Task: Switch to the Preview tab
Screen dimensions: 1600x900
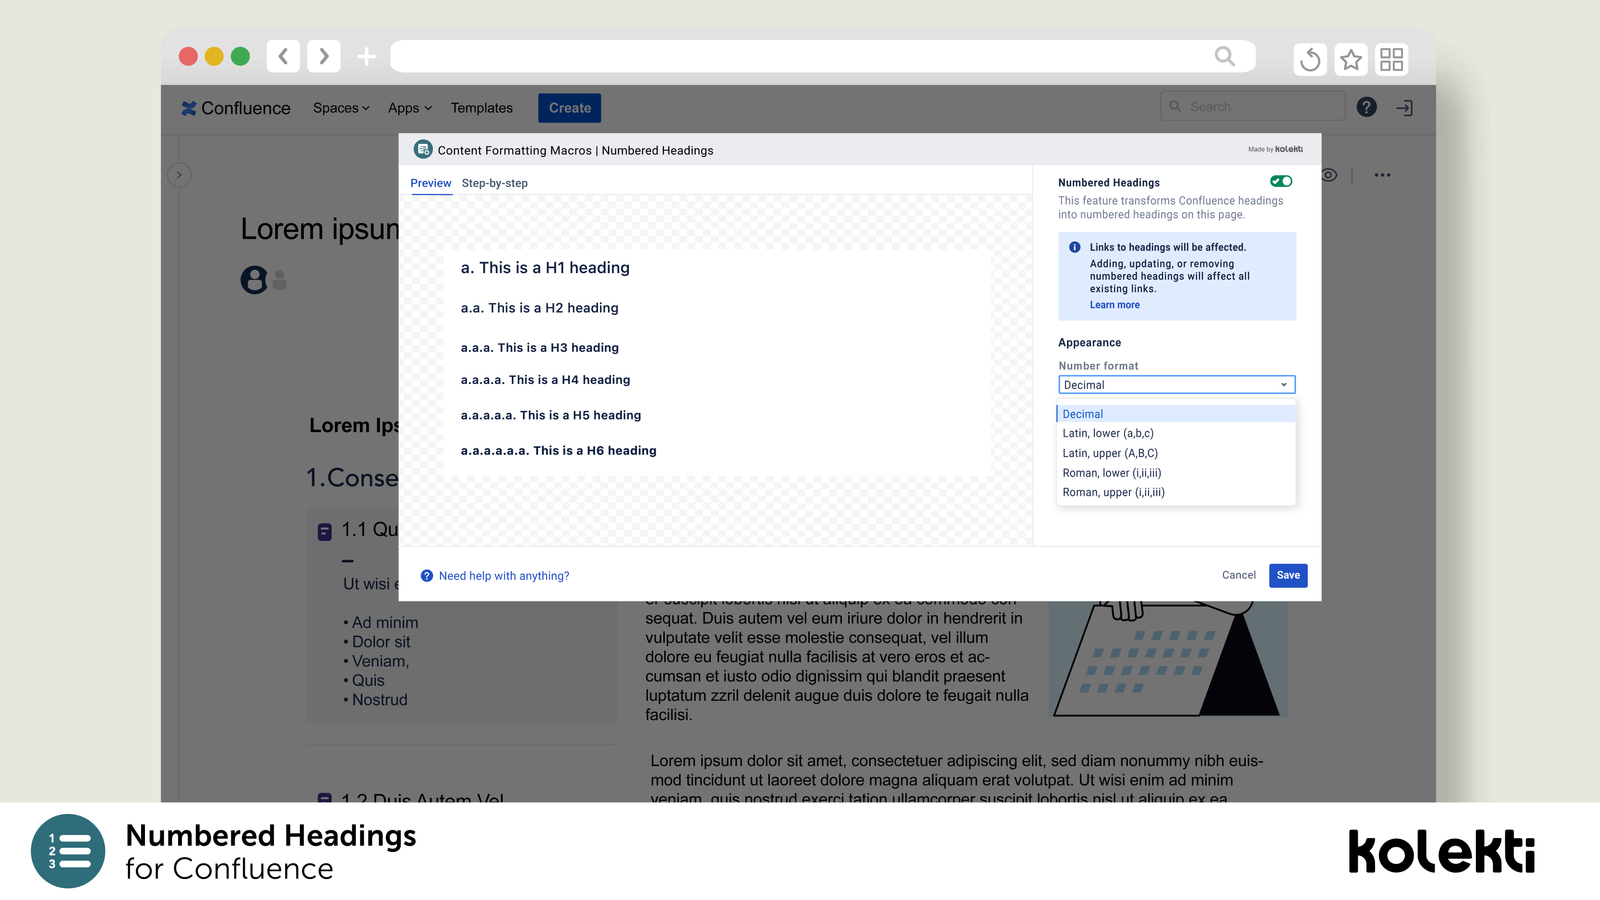Action: (431, 183)
